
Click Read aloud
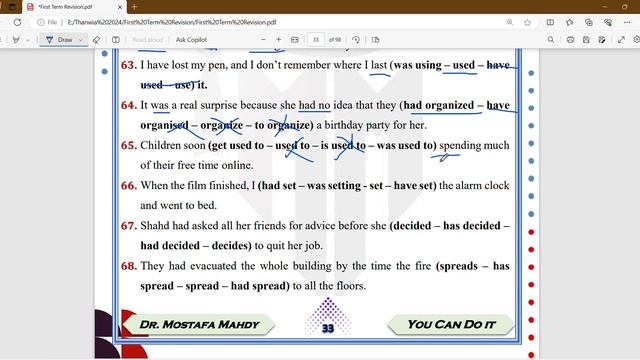pos(147,40)
